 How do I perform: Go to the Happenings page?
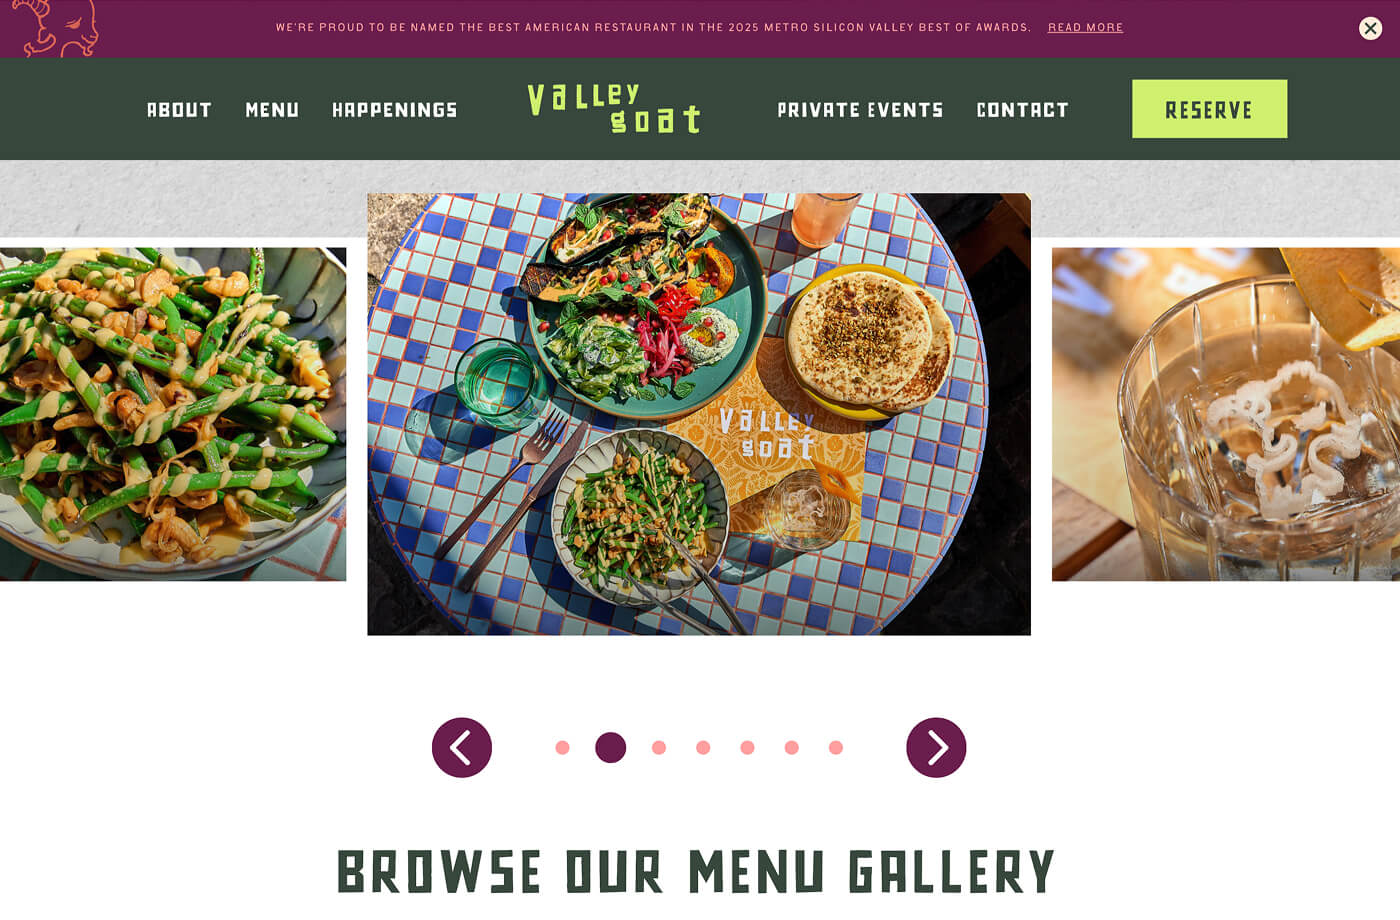[x=394, y=110]
